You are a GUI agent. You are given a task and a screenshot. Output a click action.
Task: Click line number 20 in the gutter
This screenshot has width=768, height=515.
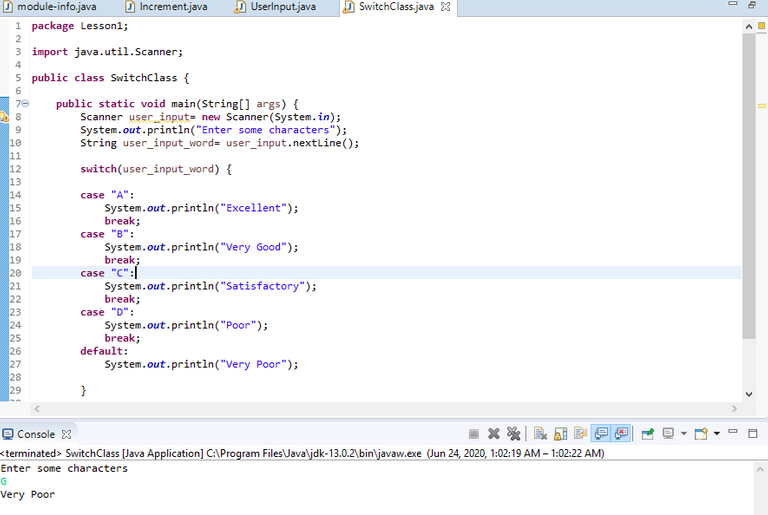[15, 273]
